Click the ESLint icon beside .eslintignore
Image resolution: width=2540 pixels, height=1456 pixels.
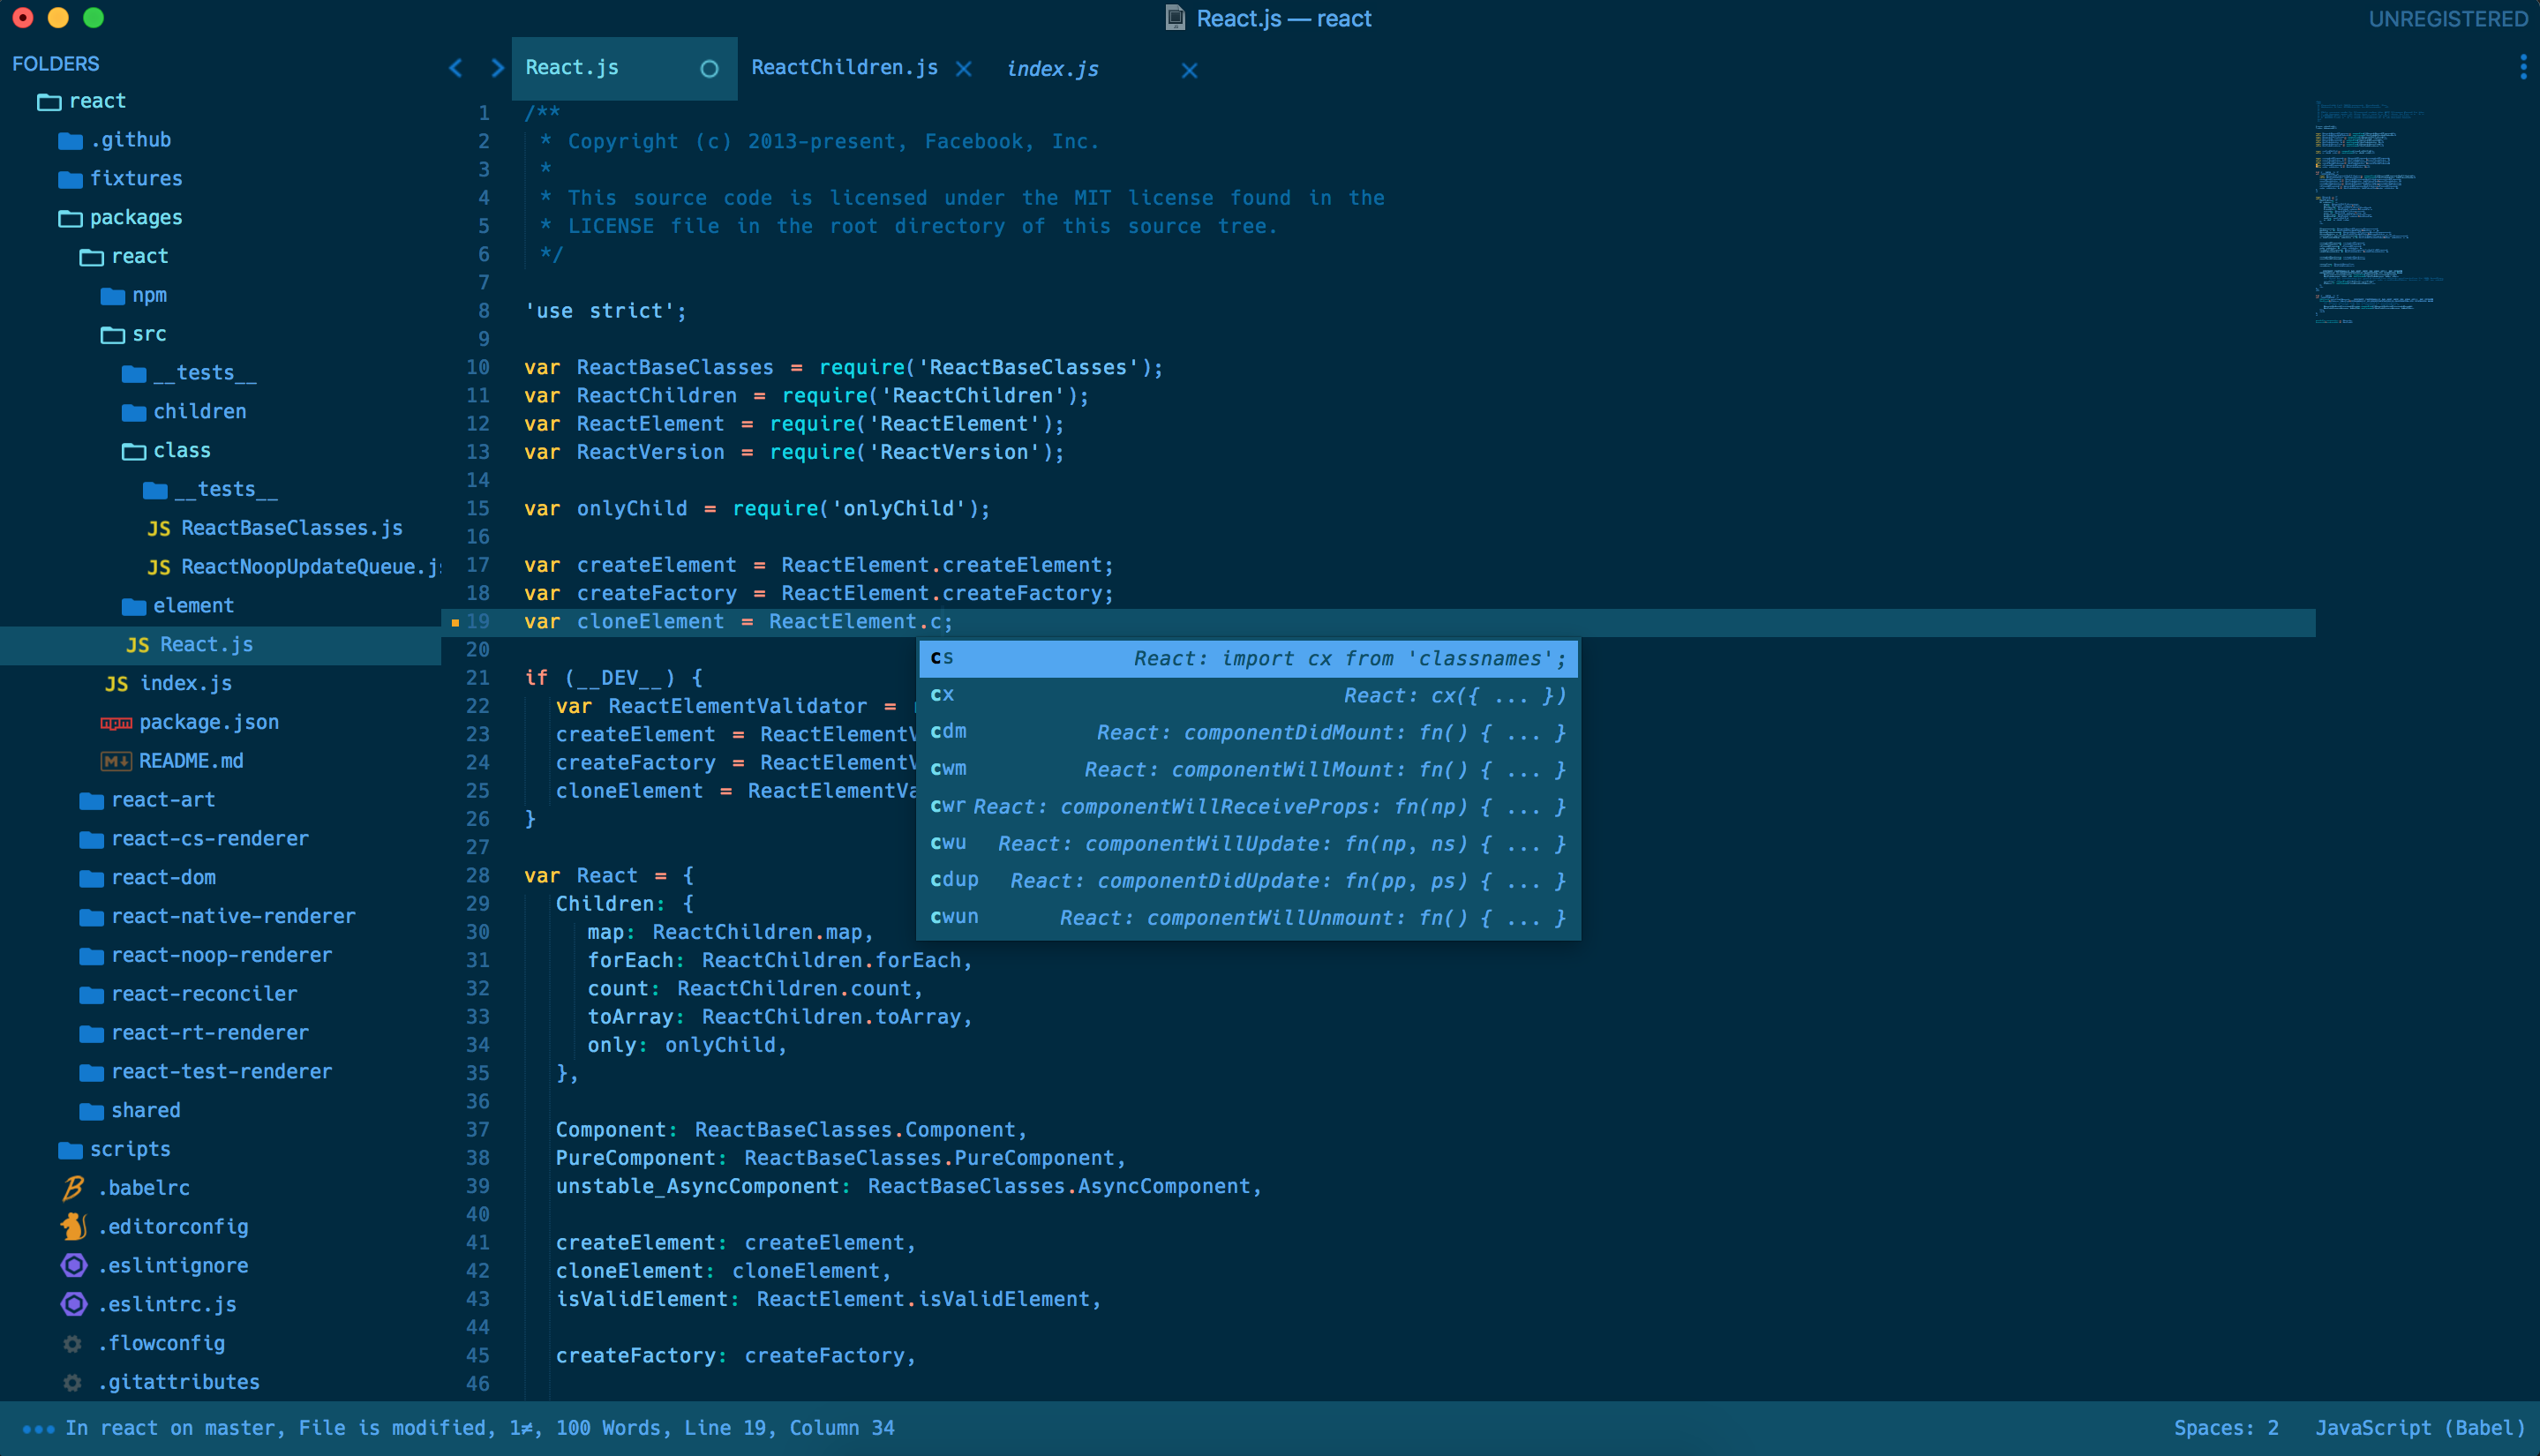pos(74,1266)
